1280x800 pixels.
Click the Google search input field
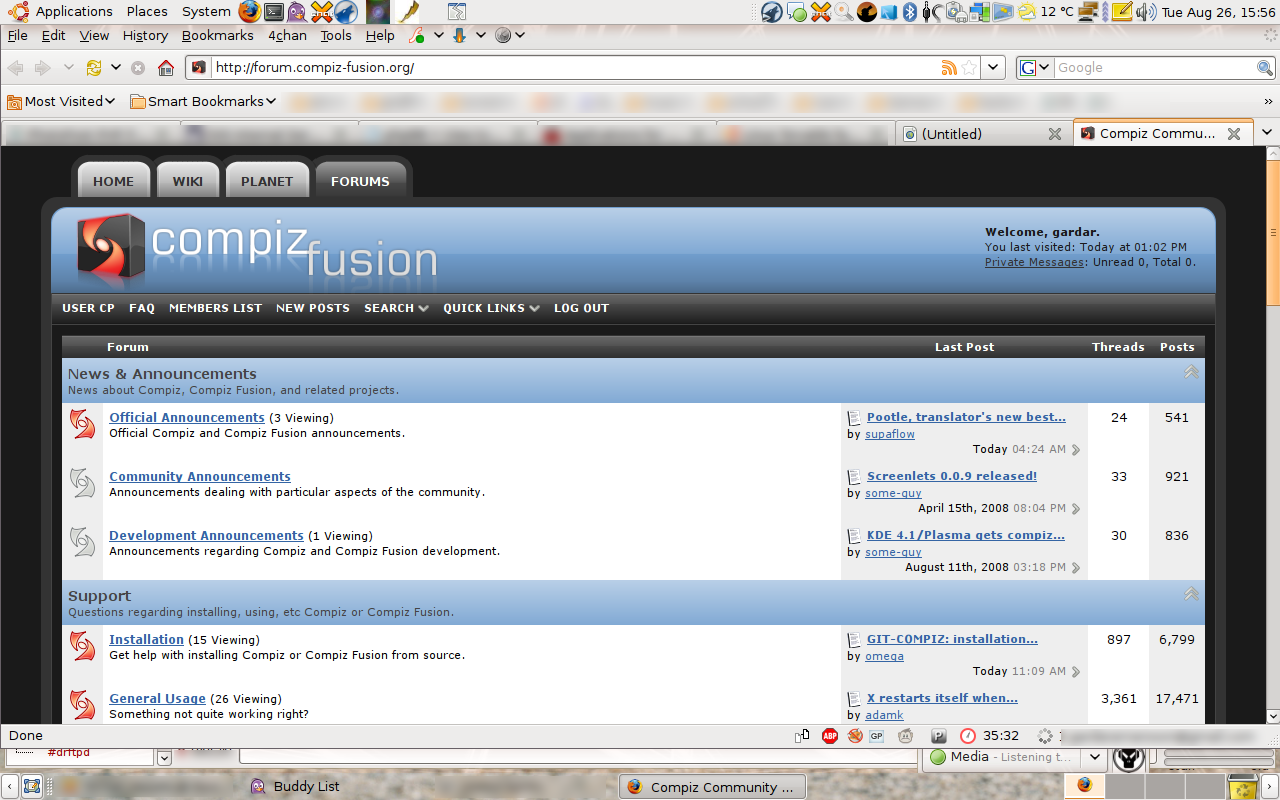[1155, 68]
